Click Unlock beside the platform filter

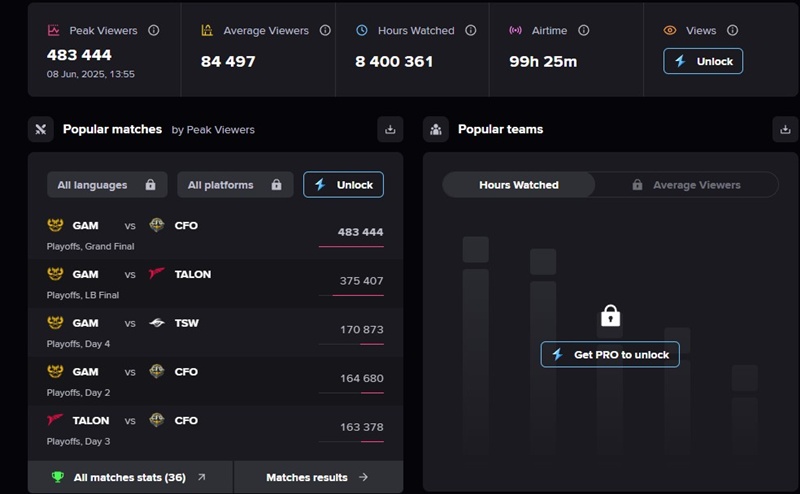click(x=343, y=185)
